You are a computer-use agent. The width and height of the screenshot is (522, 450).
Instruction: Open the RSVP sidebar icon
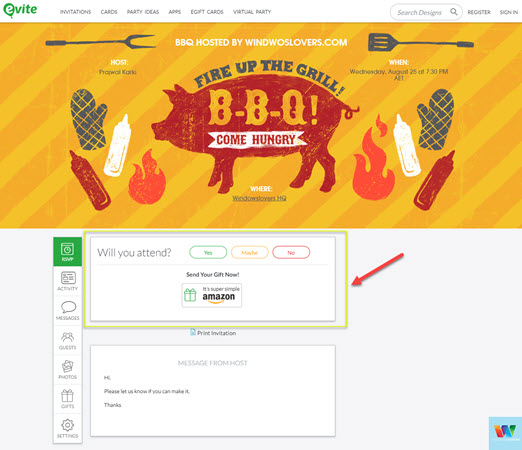[x=67, y=252]
